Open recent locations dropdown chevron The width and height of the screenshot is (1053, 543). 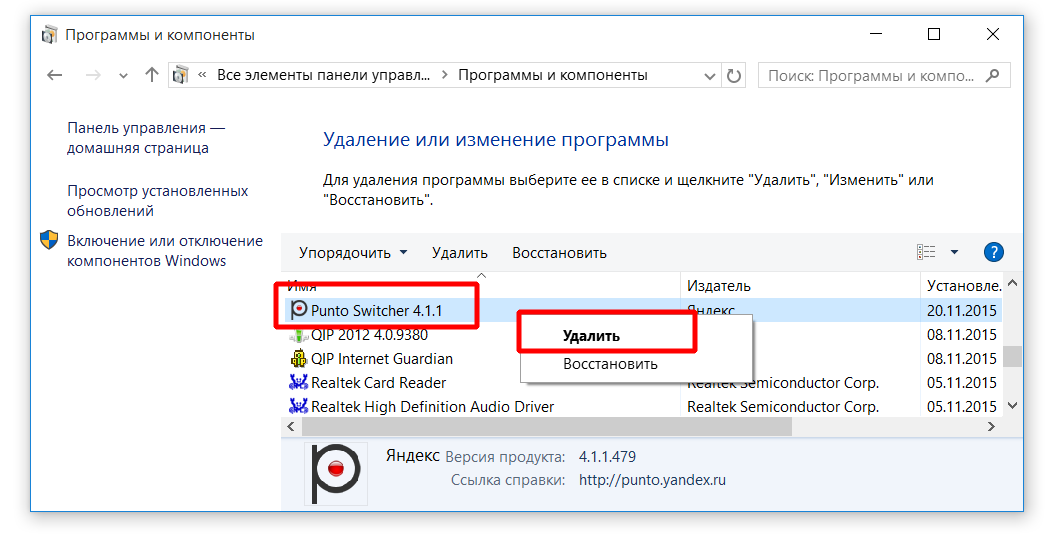(x=123, y=76)
